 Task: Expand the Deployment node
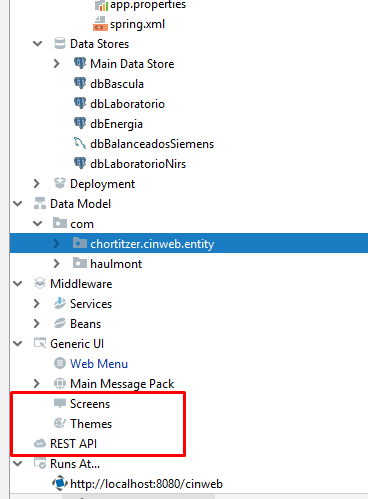(x=37, y=183)
